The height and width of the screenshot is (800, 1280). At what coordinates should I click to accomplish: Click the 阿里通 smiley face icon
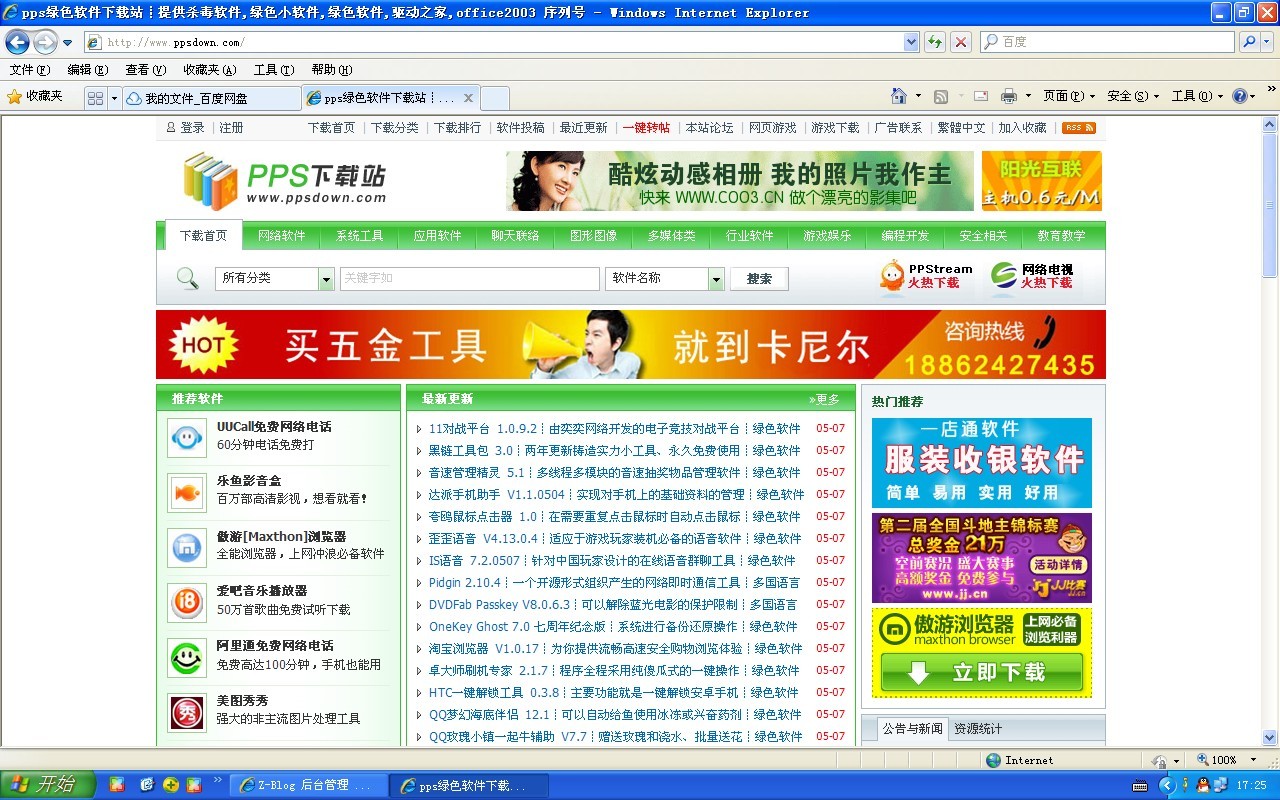coord(187,657)
